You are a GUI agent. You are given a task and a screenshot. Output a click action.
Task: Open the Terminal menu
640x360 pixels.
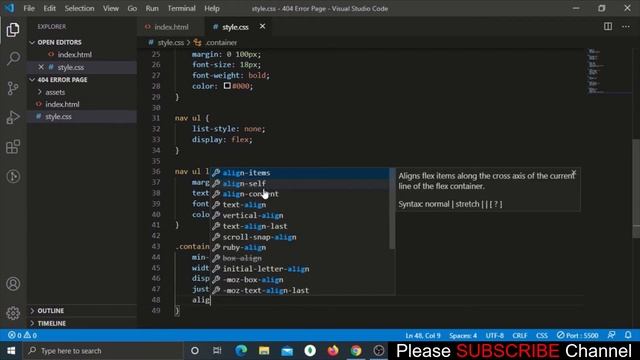pos(182,8)
